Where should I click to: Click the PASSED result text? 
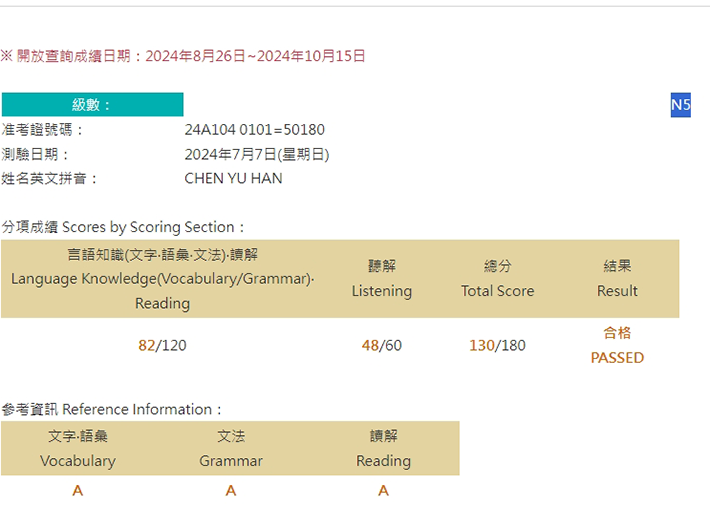[617, 358]
